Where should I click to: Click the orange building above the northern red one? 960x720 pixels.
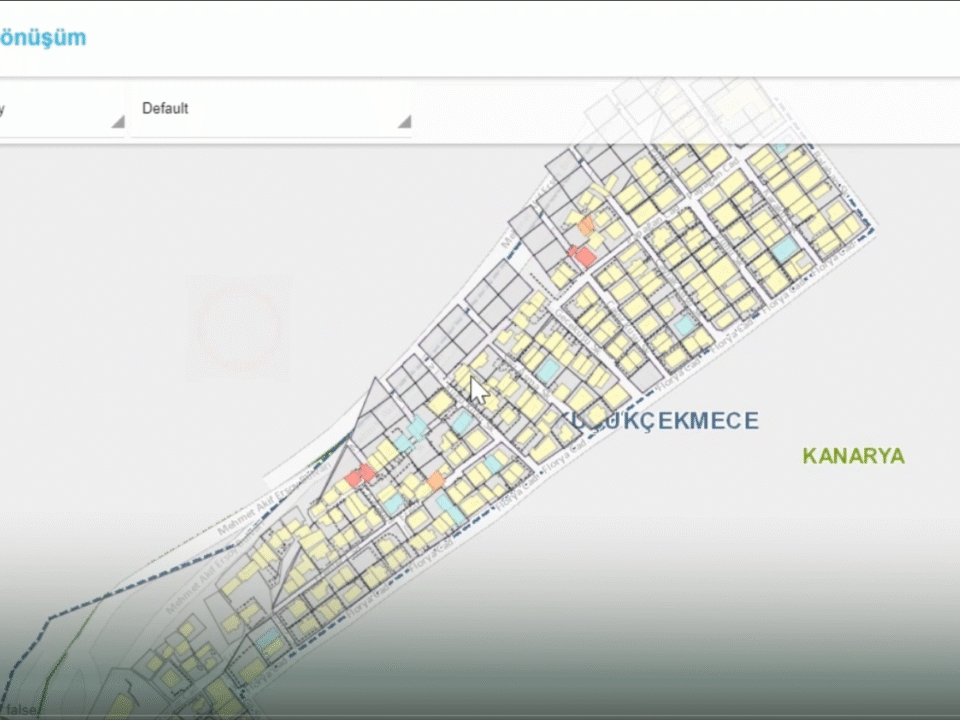coord(586,226)
